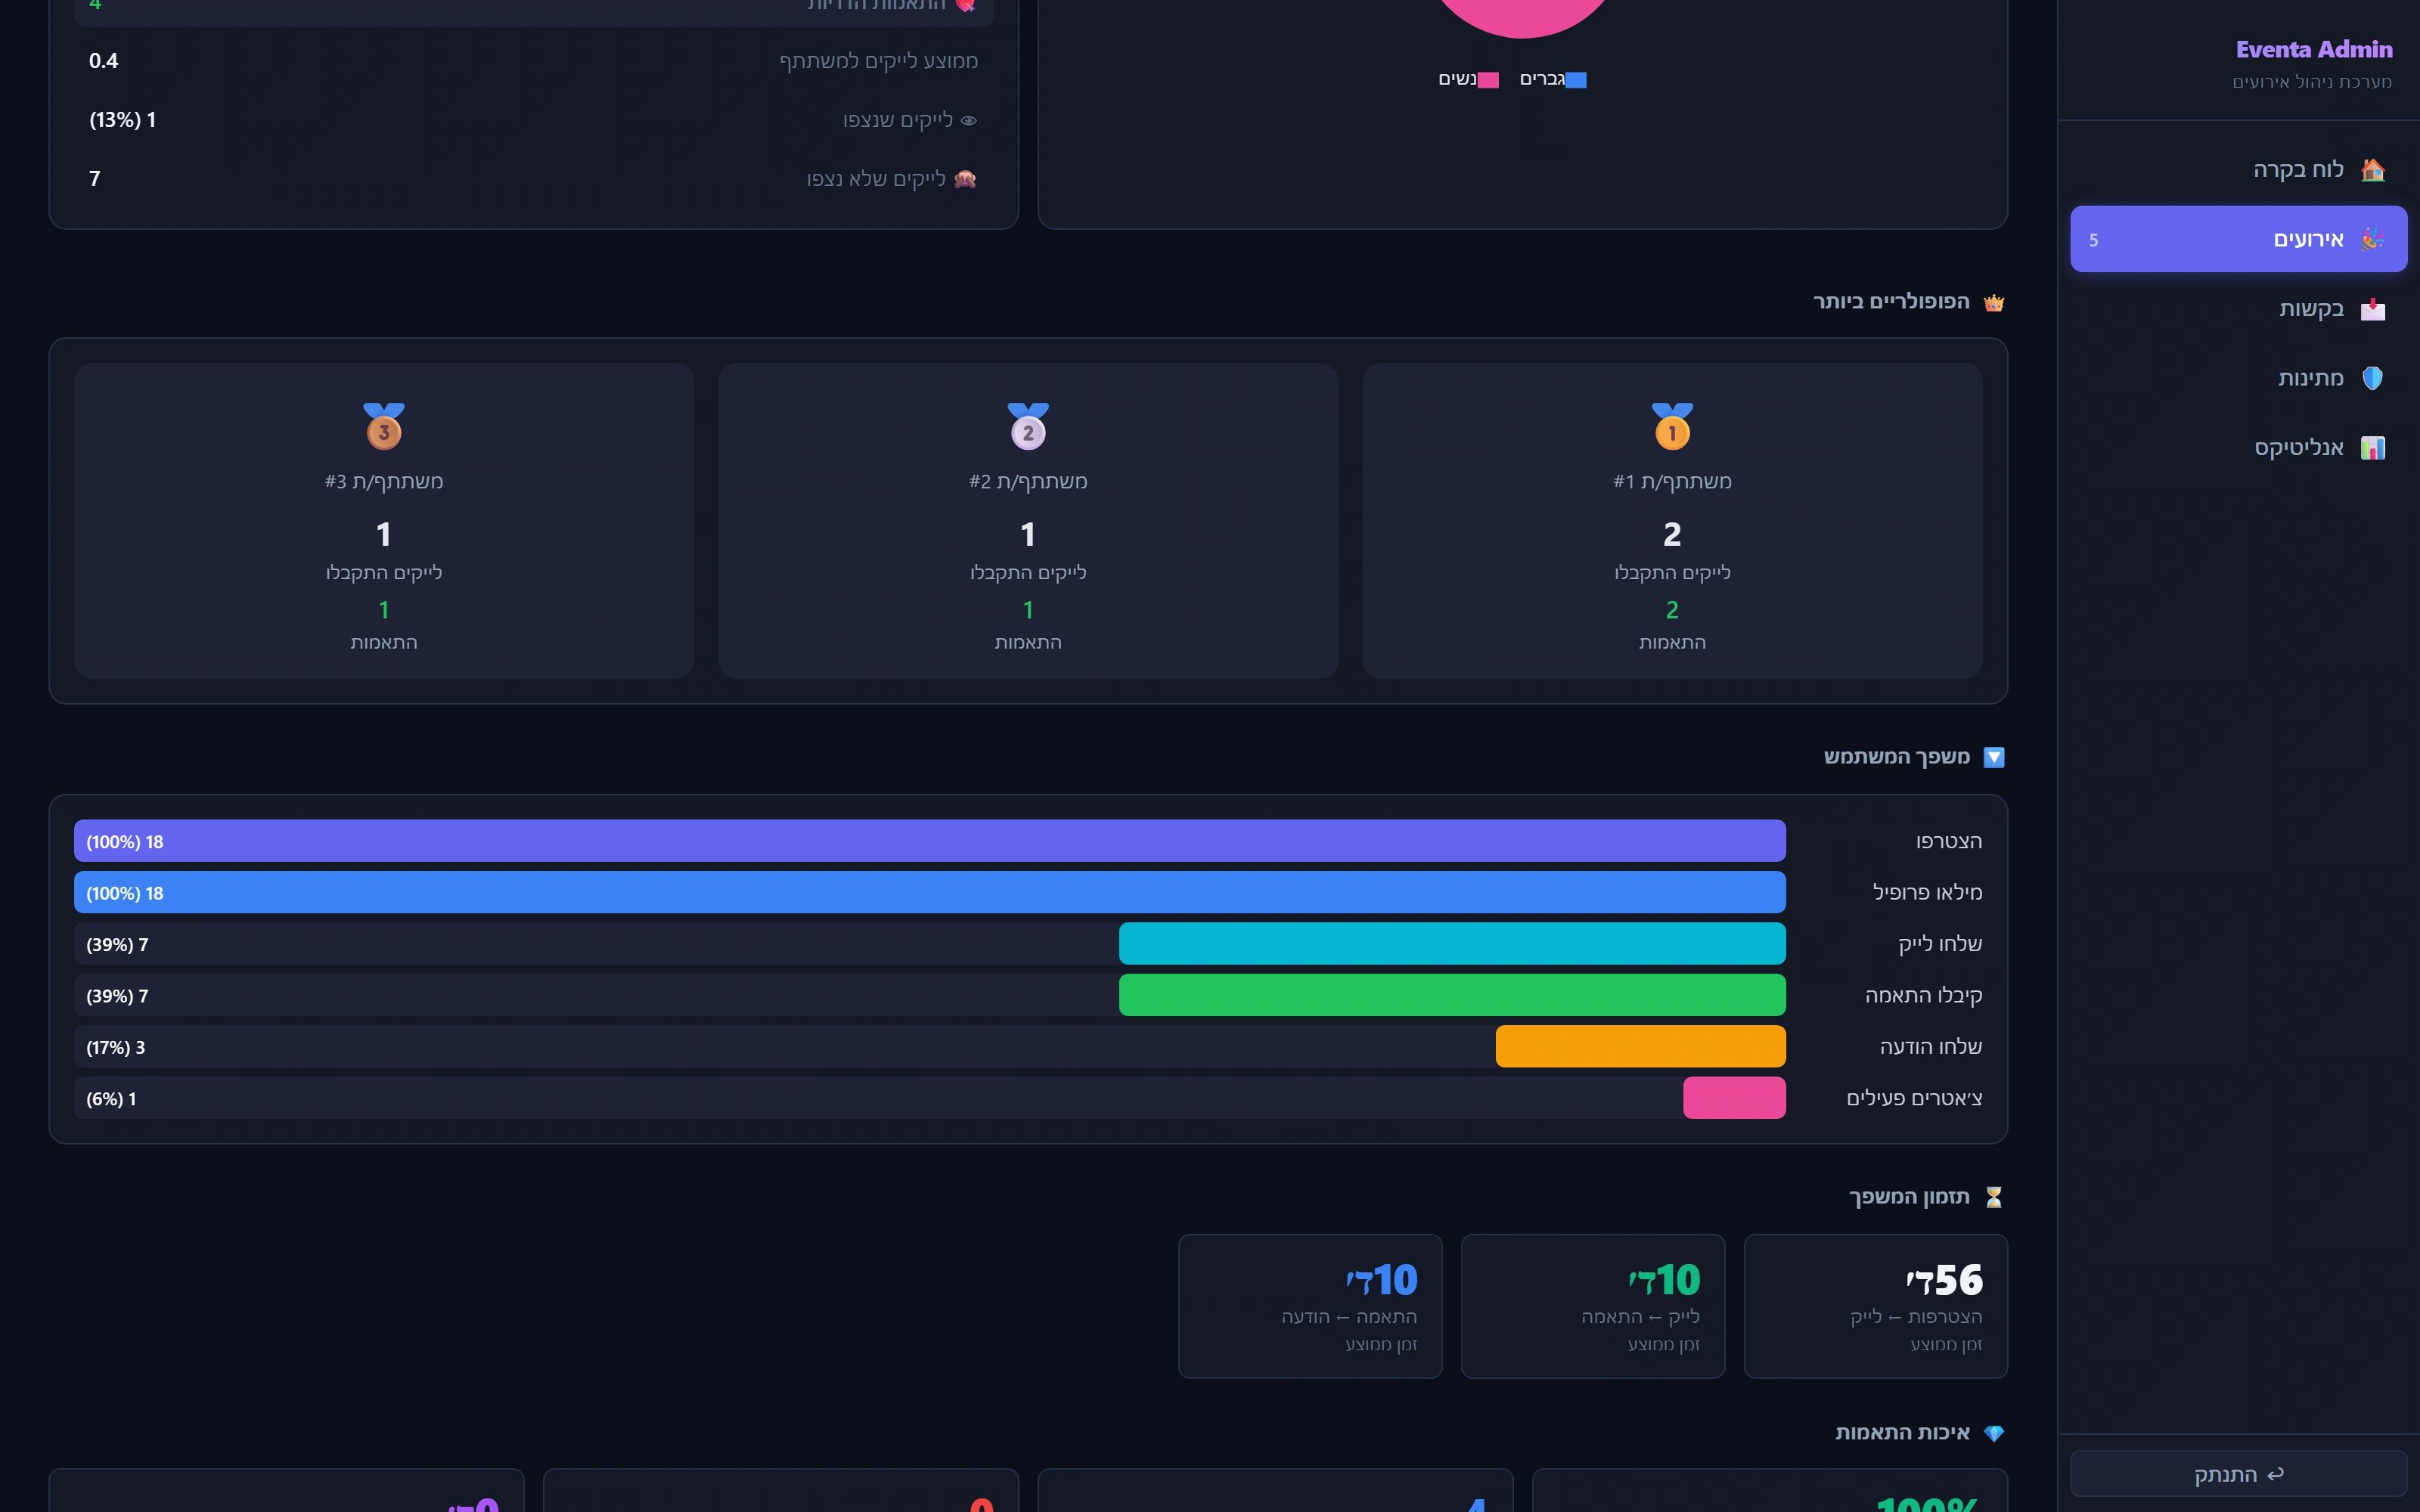Click the purple הצטרפו funnel bar

(930, 841)
